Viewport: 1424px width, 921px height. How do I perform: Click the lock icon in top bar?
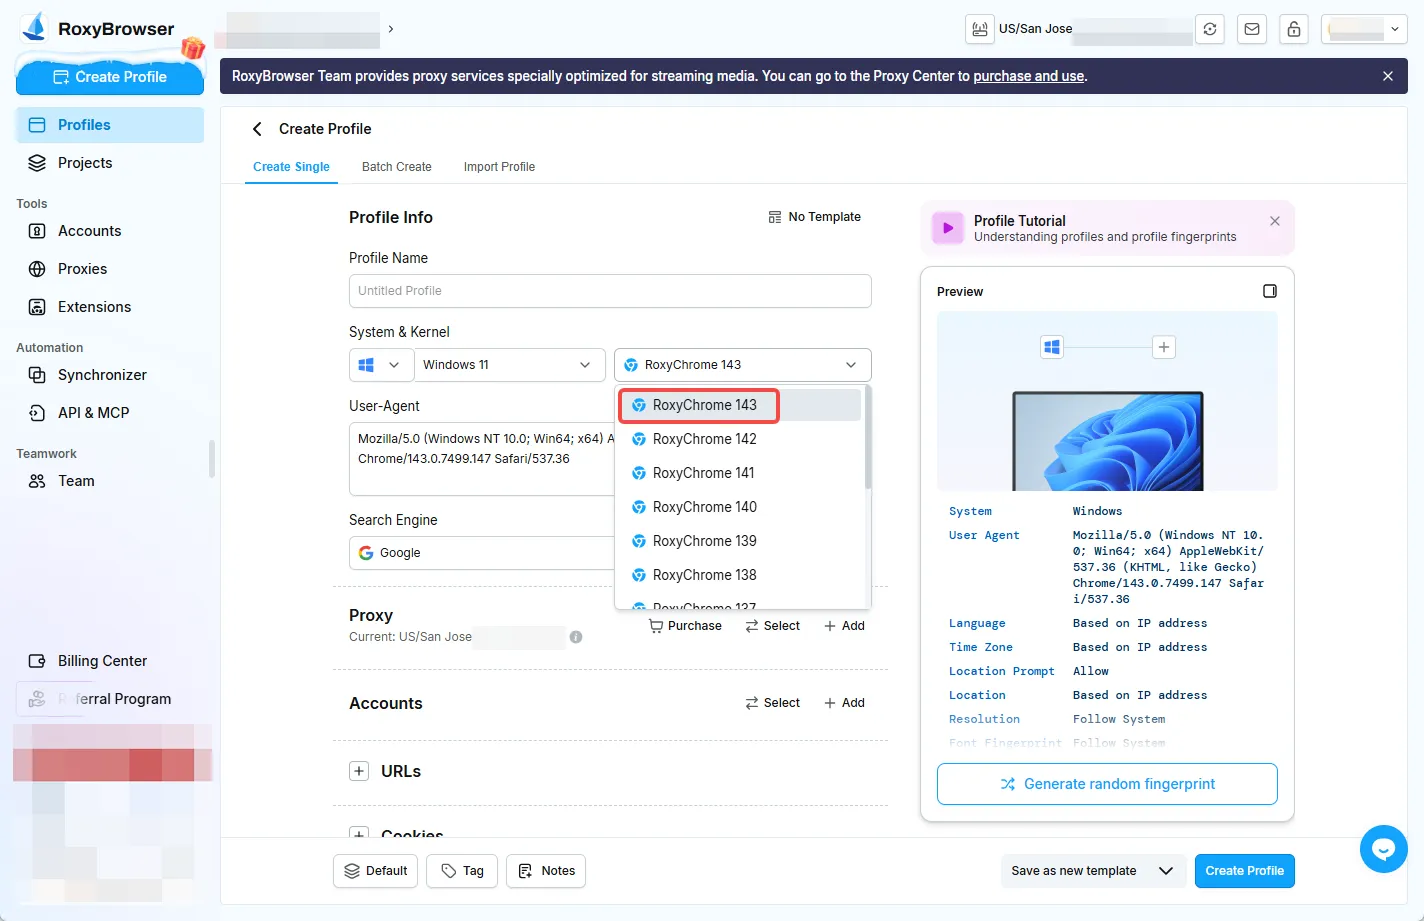1294,29
